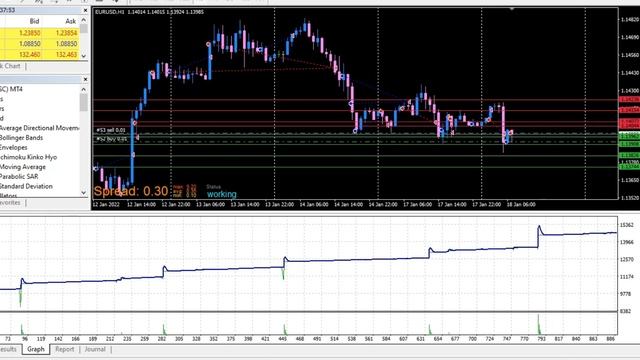Click the 17 Jan 14:00 time label

(452, 204)
